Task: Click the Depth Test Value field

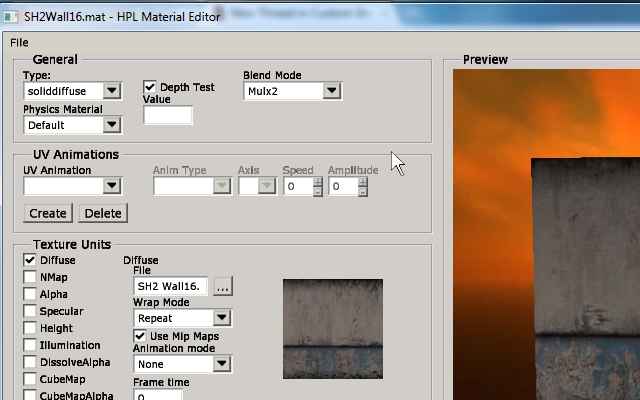Action: tap(168, 115)
